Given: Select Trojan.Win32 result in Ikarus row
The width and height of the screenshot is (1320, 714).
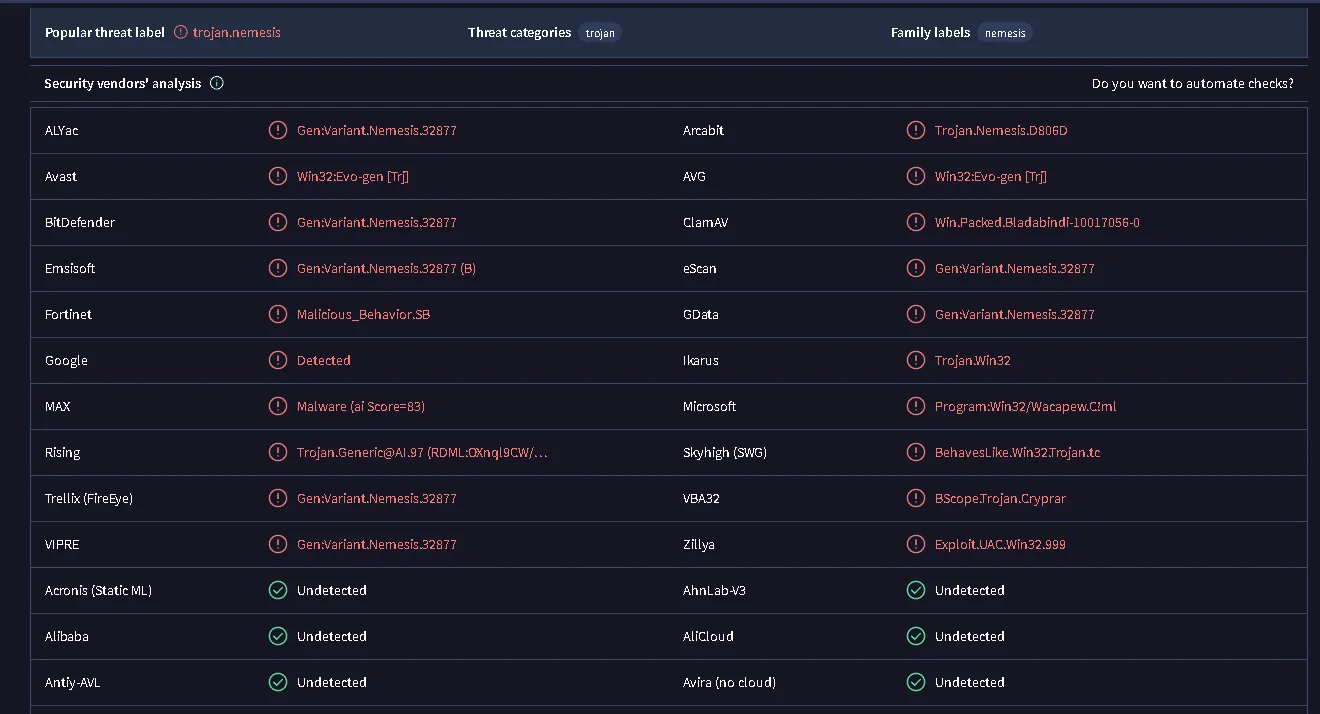Looking at the screenshot, I should click(973, 360).
